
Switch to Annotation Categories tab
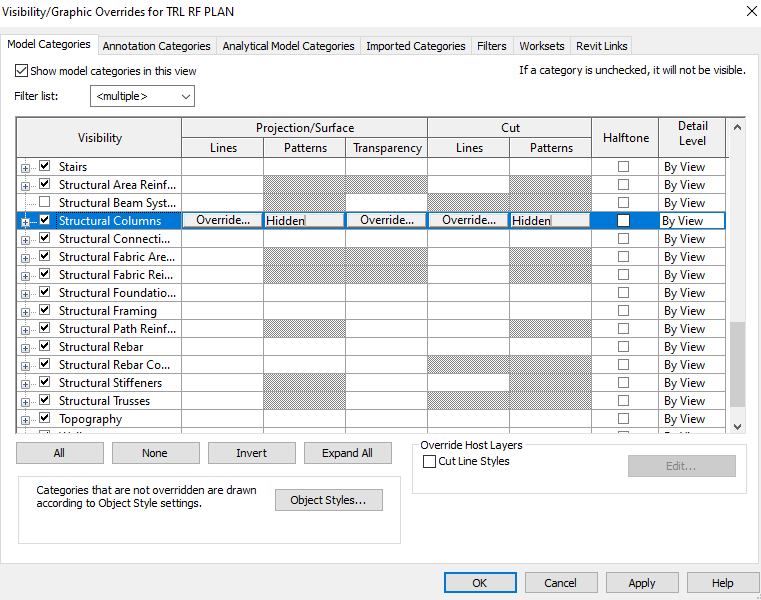pos(156,46)
